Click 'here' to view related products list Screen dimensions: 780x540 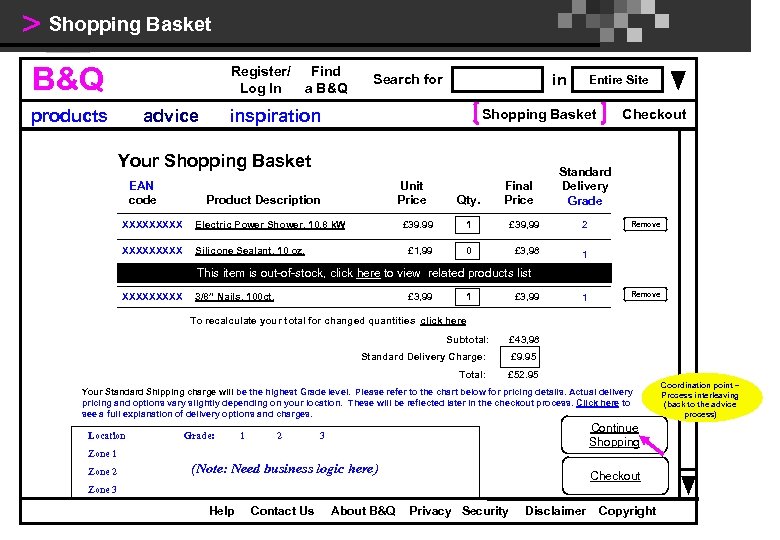[369, 273]
